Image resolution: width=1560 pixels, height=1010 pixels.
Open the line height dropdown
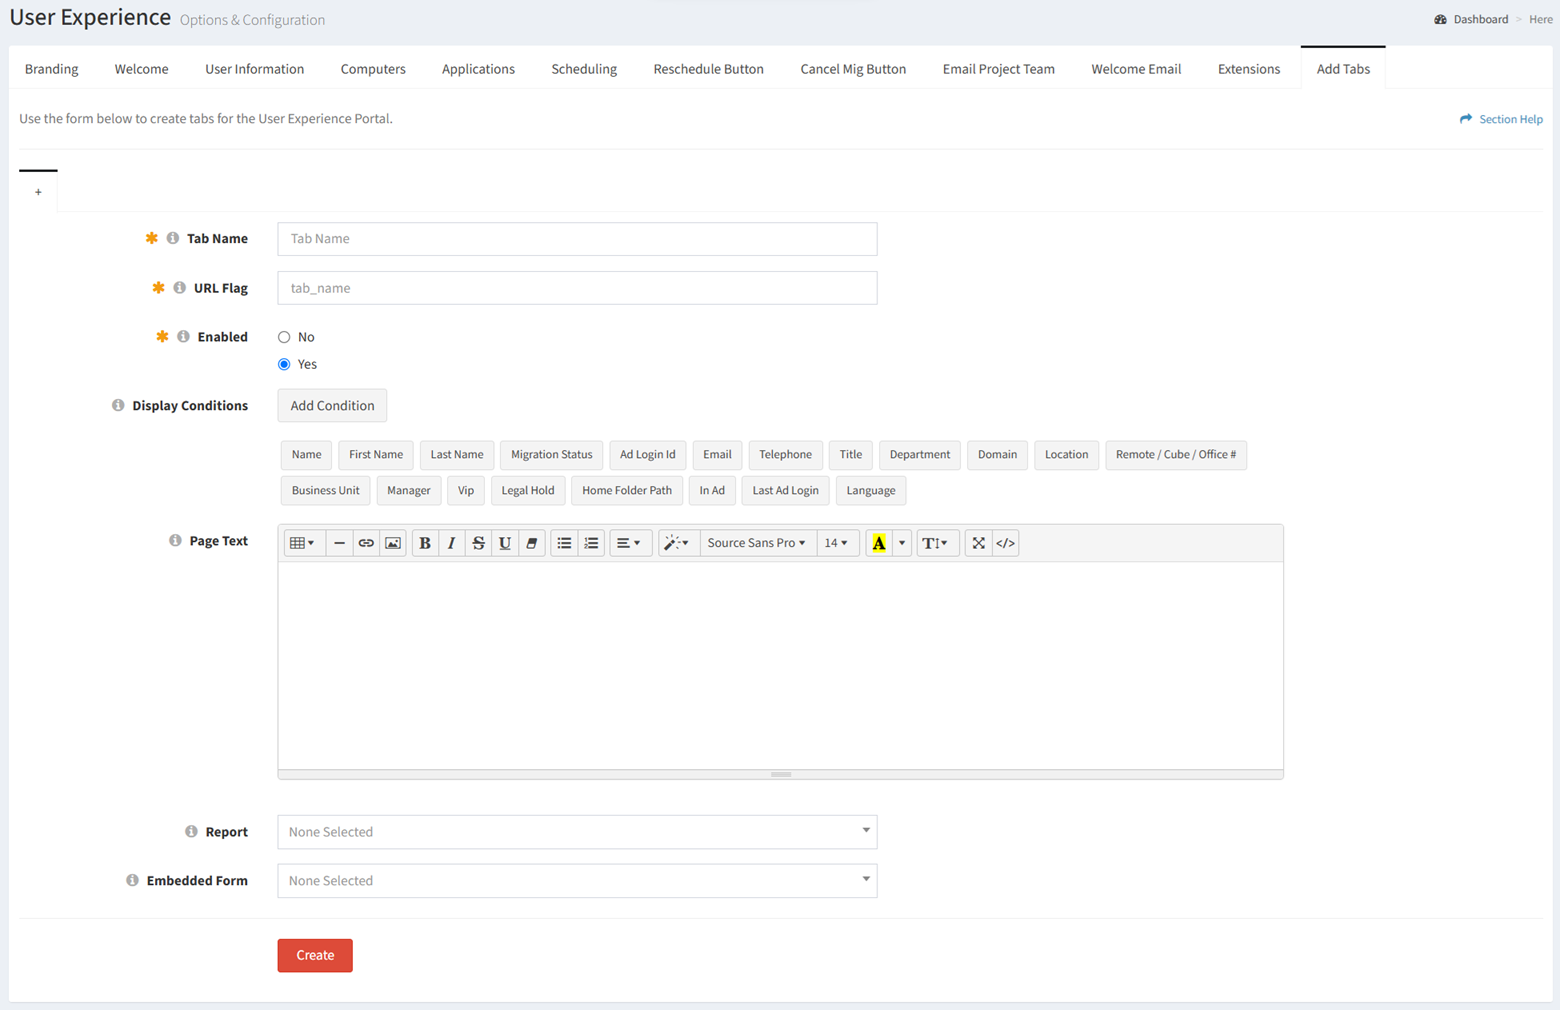[x=936, y=543]
